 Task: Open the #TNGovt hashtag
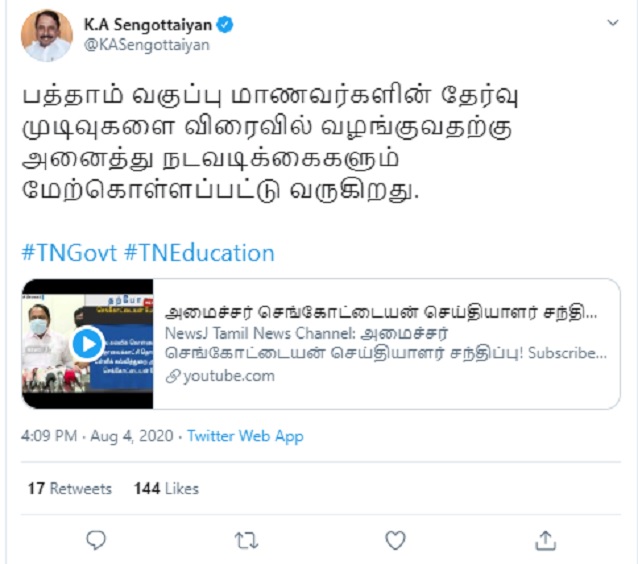click(x=69, y=253)
